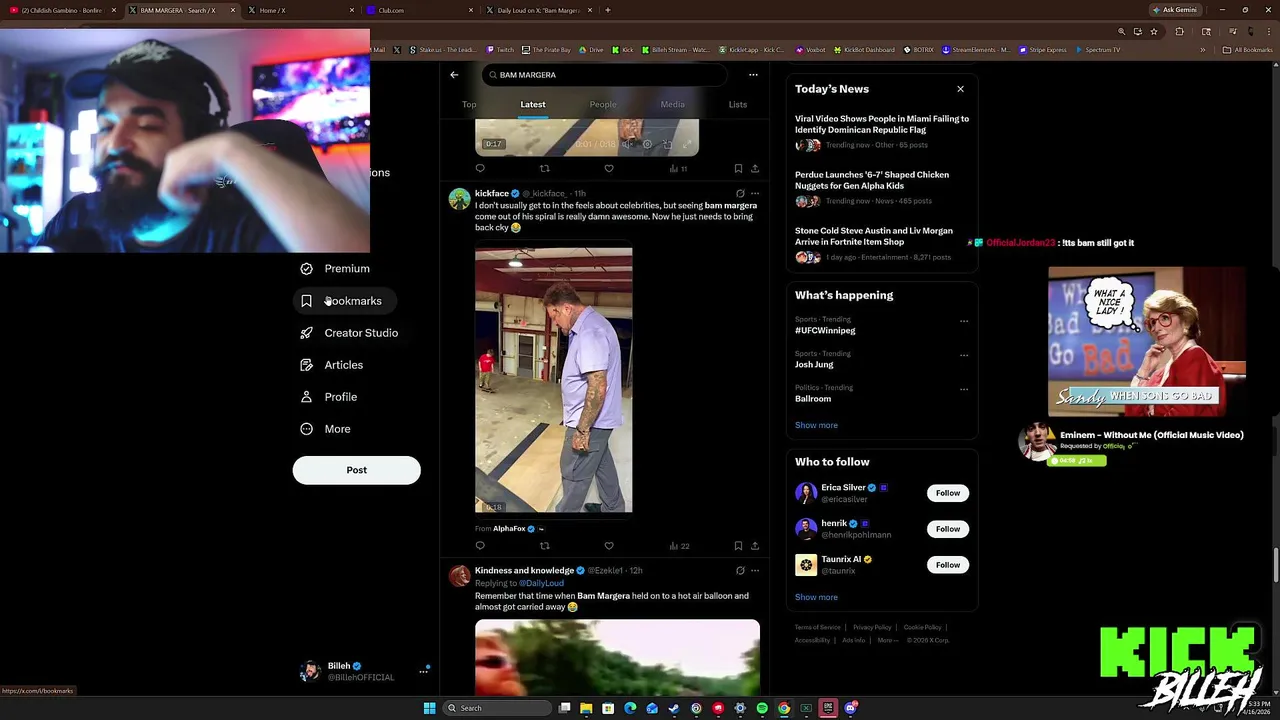The width and height of the screenshot is (1280, 720).
Task: Open the Twitch bookmark
Action: pyautogui.click(x=500, y=50)
